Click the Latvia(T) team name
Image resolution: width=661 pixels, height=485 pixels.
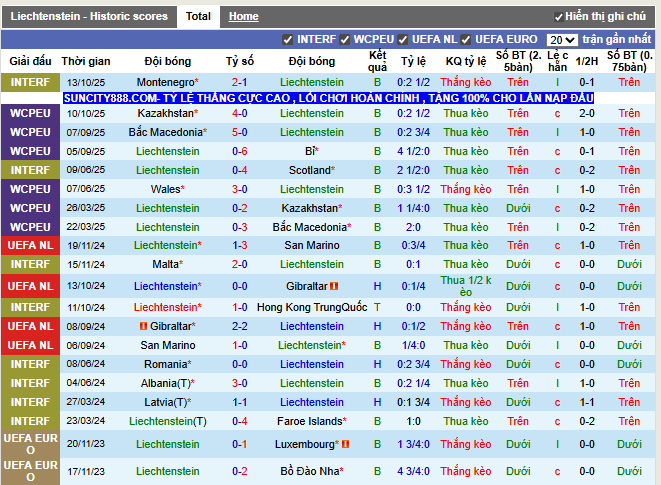pos(166,402)
